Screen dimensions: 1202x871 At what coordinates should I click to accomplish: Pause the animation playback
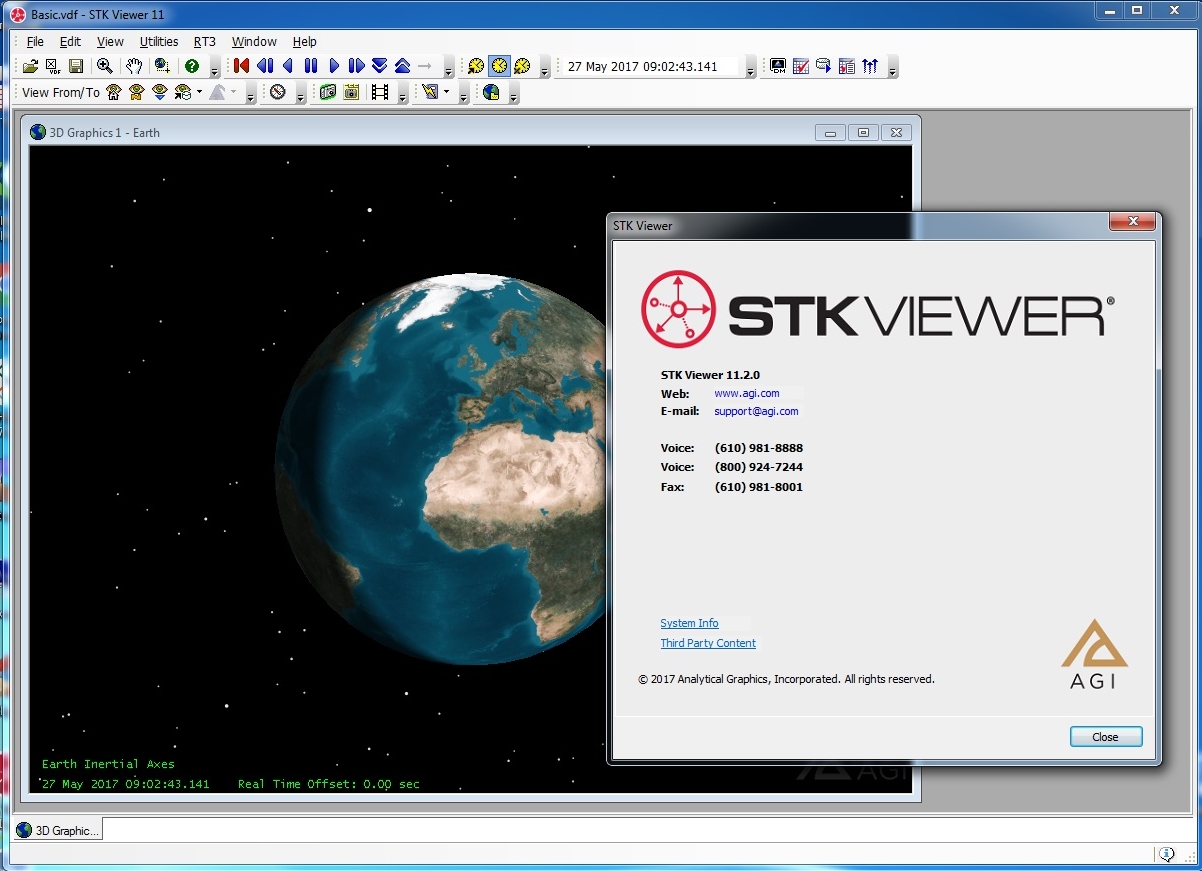point(311,66)
